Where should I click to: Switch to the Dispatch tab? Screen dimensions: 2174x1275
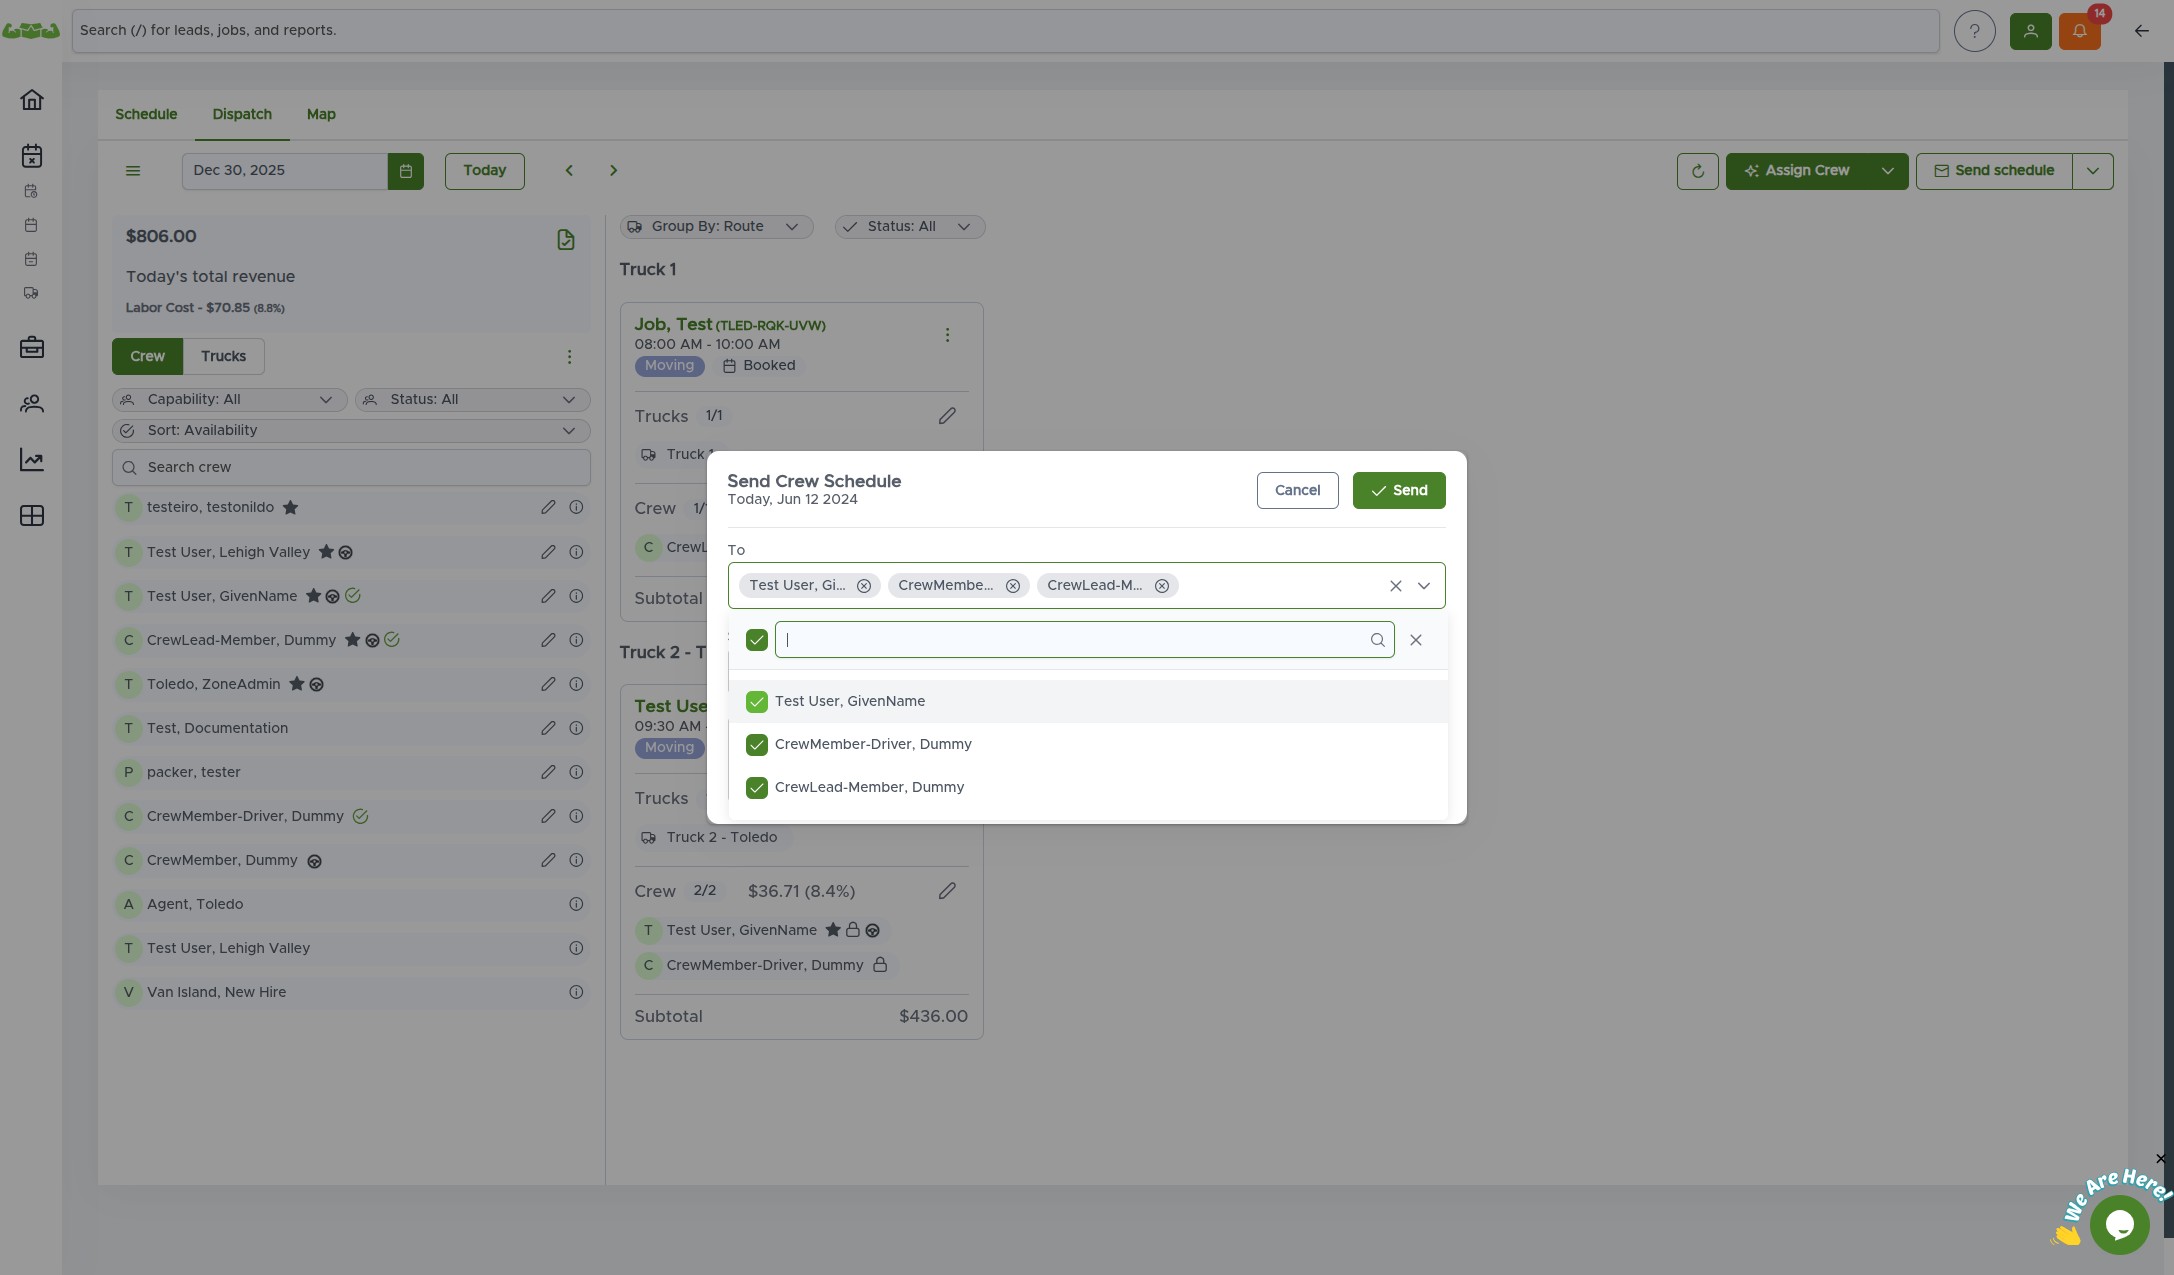242,115
